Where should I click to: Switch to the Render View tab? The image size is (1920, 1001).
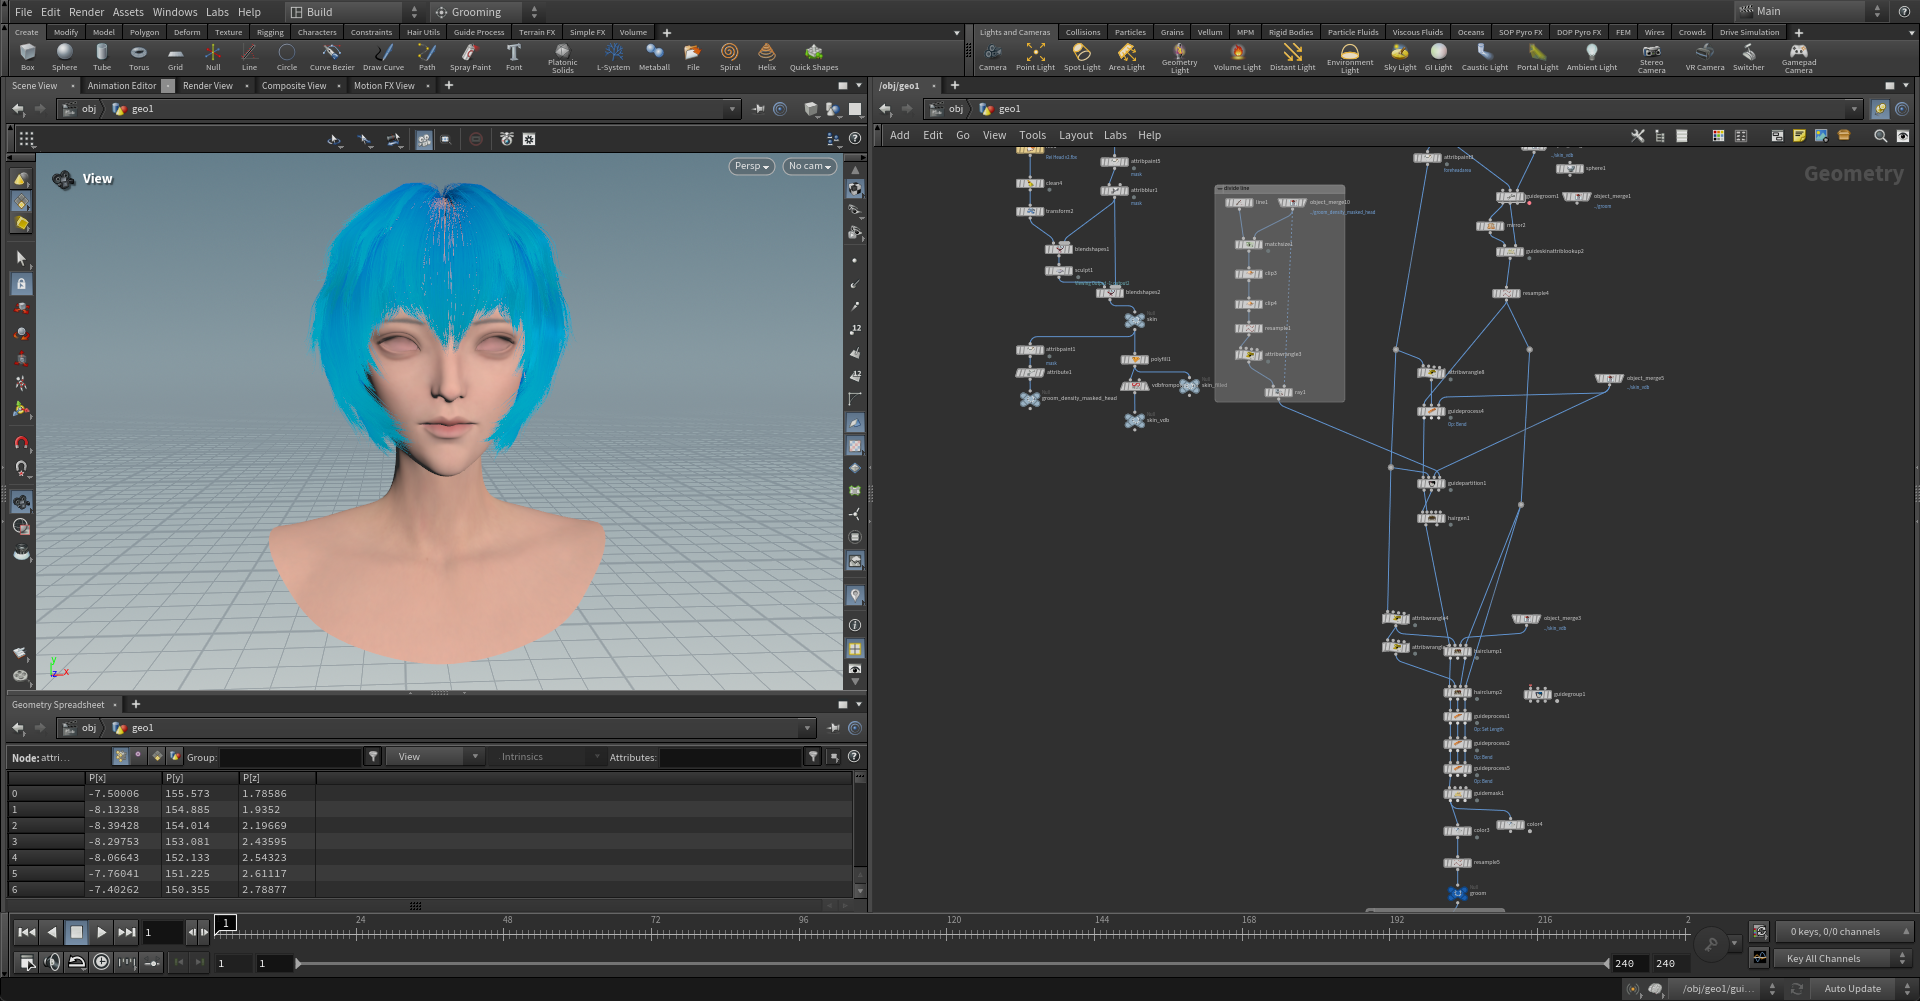tap(207, 86)
